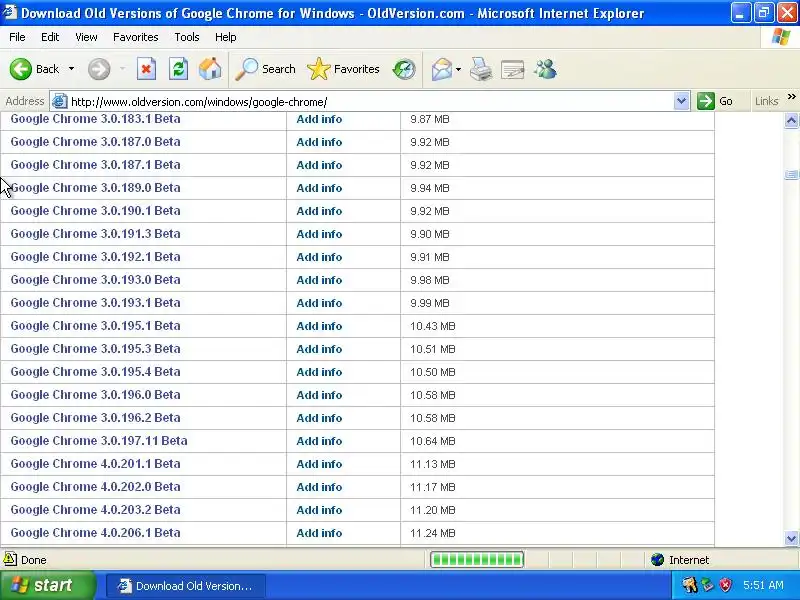
Task: Click the Done status text
Action: point(34,560)
